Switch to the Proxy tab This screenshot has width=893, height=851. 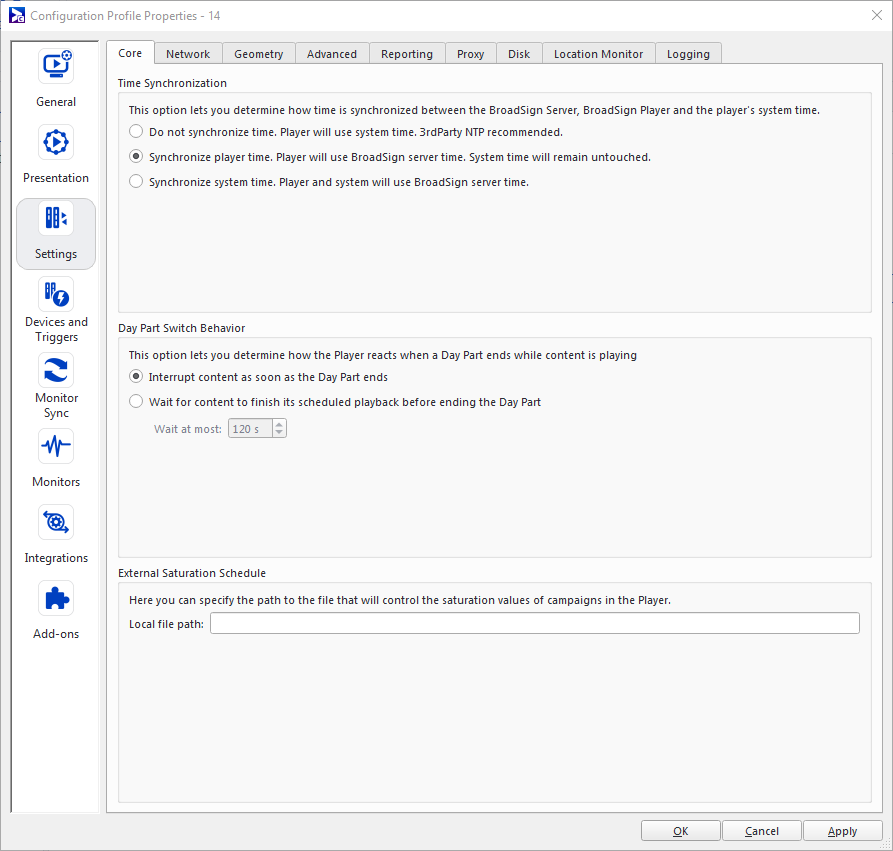[470, 54]
